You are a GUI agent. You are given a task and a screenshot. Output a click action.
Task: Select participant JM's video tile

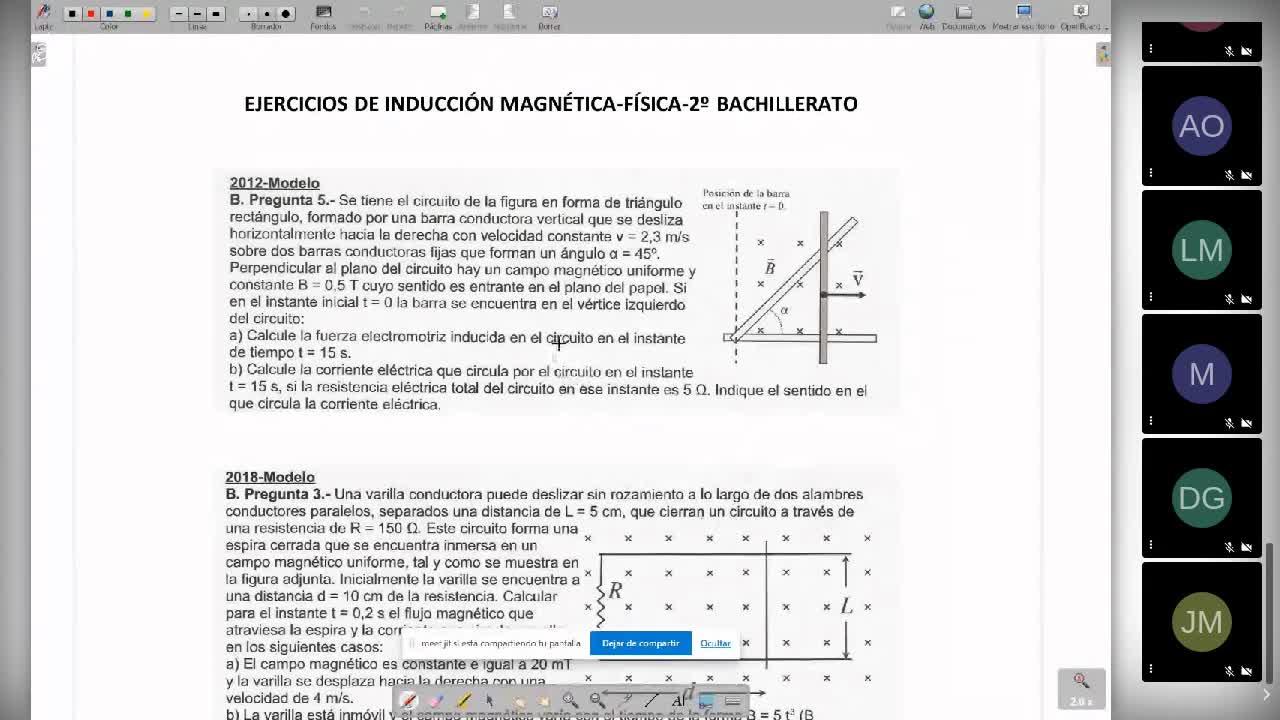pos(1202,622)
